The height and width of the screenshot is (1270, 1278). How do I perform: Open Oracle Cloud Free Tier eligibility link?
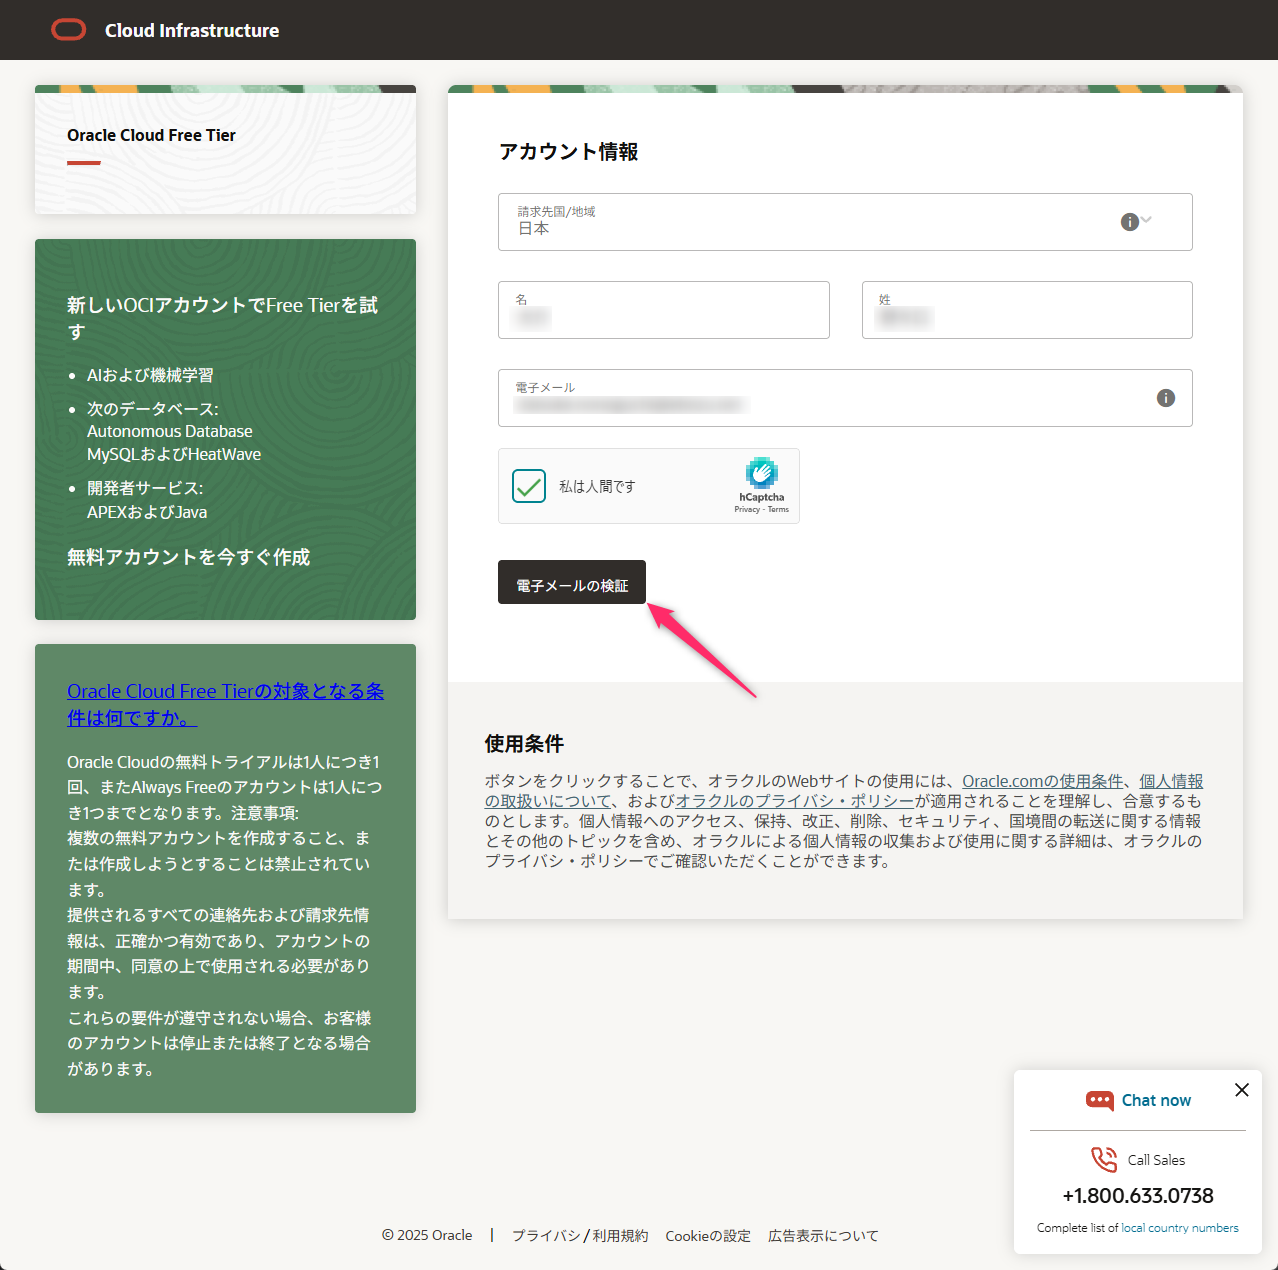pos(225,704)
